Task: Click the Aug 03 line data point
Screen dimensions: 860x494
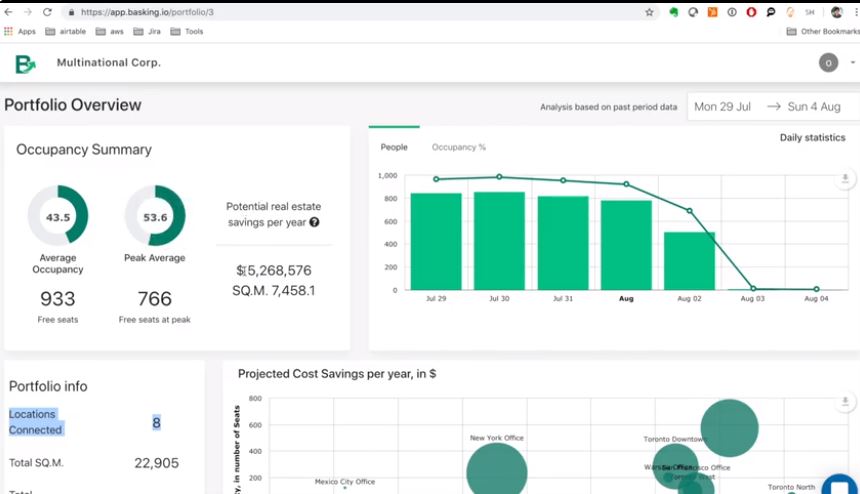Action: 753,288
